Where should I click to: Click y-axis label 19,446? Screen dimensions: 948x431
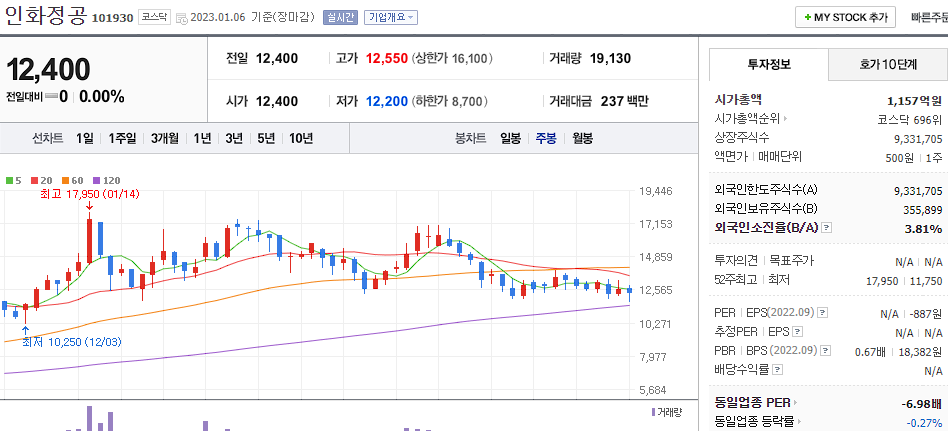[x=655, y=191]
